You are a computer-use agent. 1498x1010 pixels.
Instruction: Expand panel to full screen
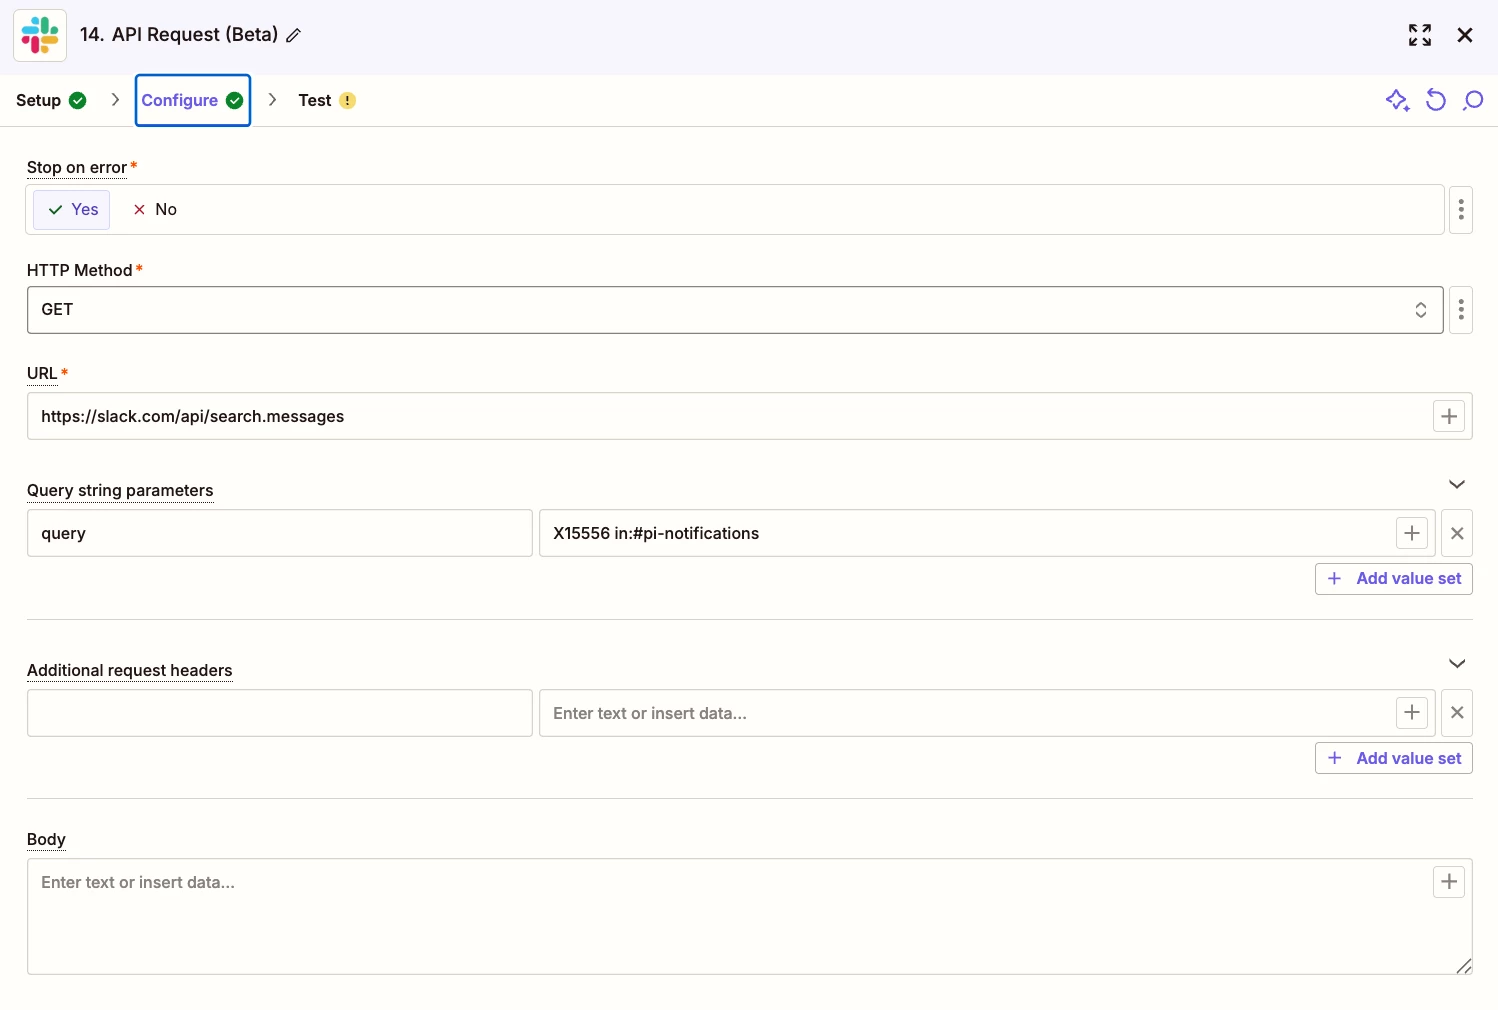1420,35
